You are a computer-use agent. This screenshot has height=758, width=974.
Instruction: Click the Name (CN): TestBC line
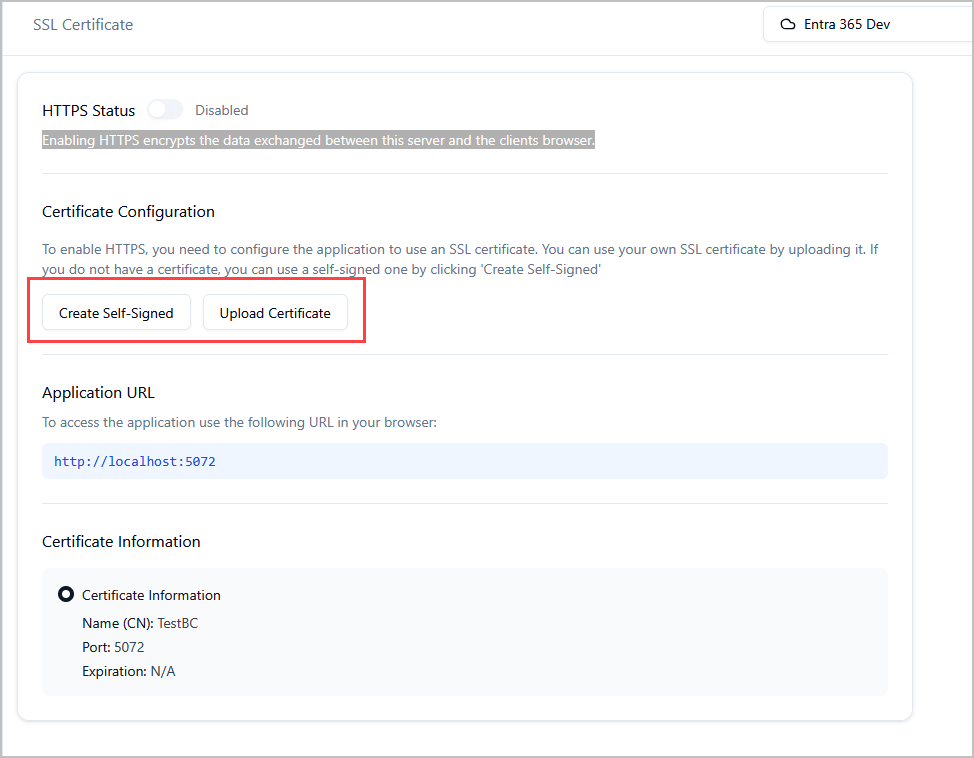coord(140,623)
